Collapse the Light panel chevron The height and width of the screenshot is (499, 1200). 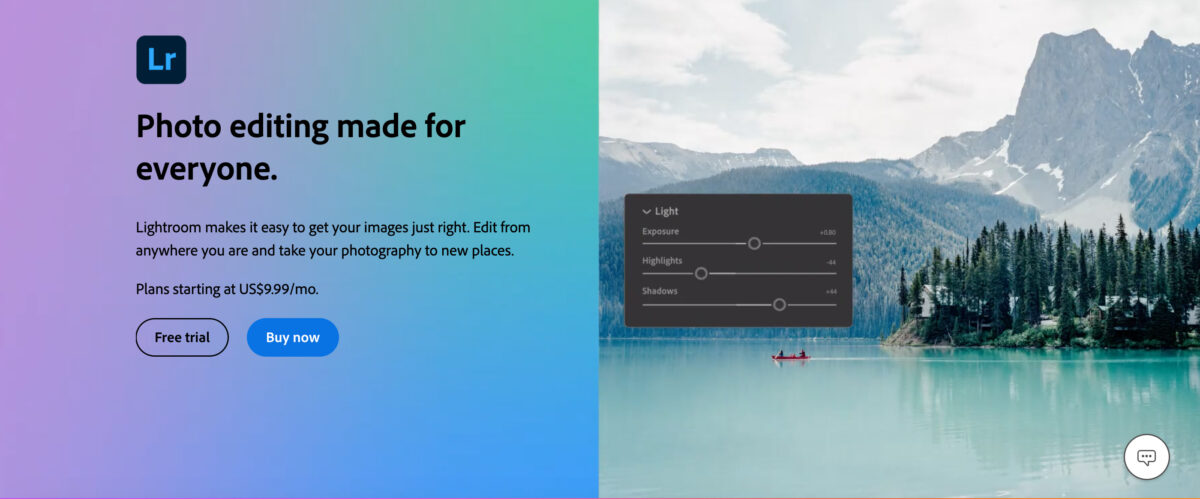[x=647, y=212]
